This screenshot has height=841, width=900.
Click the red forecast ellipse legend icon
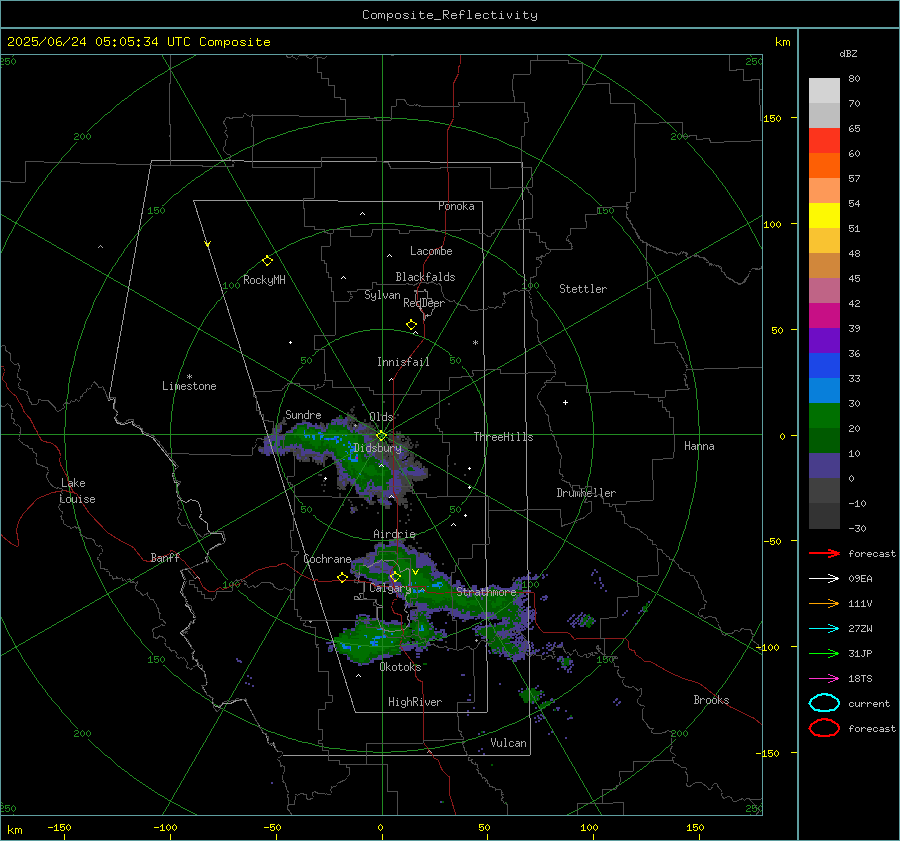pyautogui.click(x=824, y=728)
